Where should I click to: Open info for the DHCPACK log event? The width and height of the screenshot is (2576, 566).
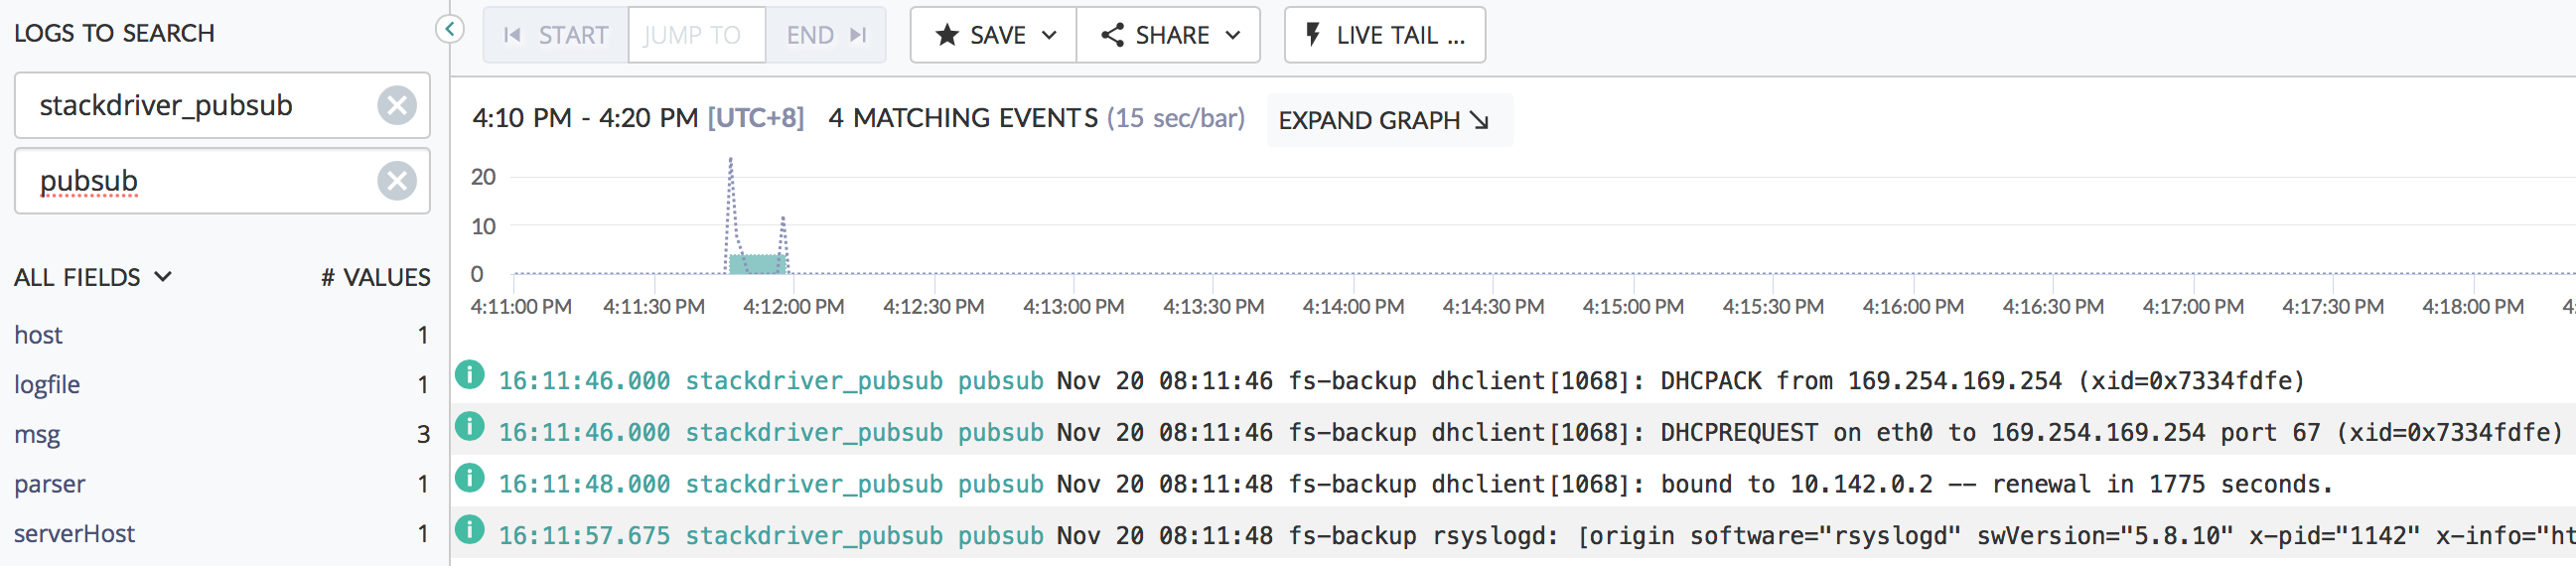pyautogui.click(x=469, y=376)
